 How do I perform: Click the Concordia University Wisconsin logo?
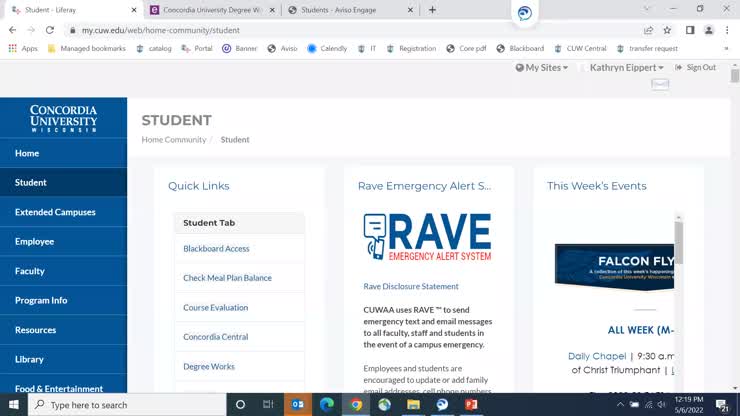63,118
